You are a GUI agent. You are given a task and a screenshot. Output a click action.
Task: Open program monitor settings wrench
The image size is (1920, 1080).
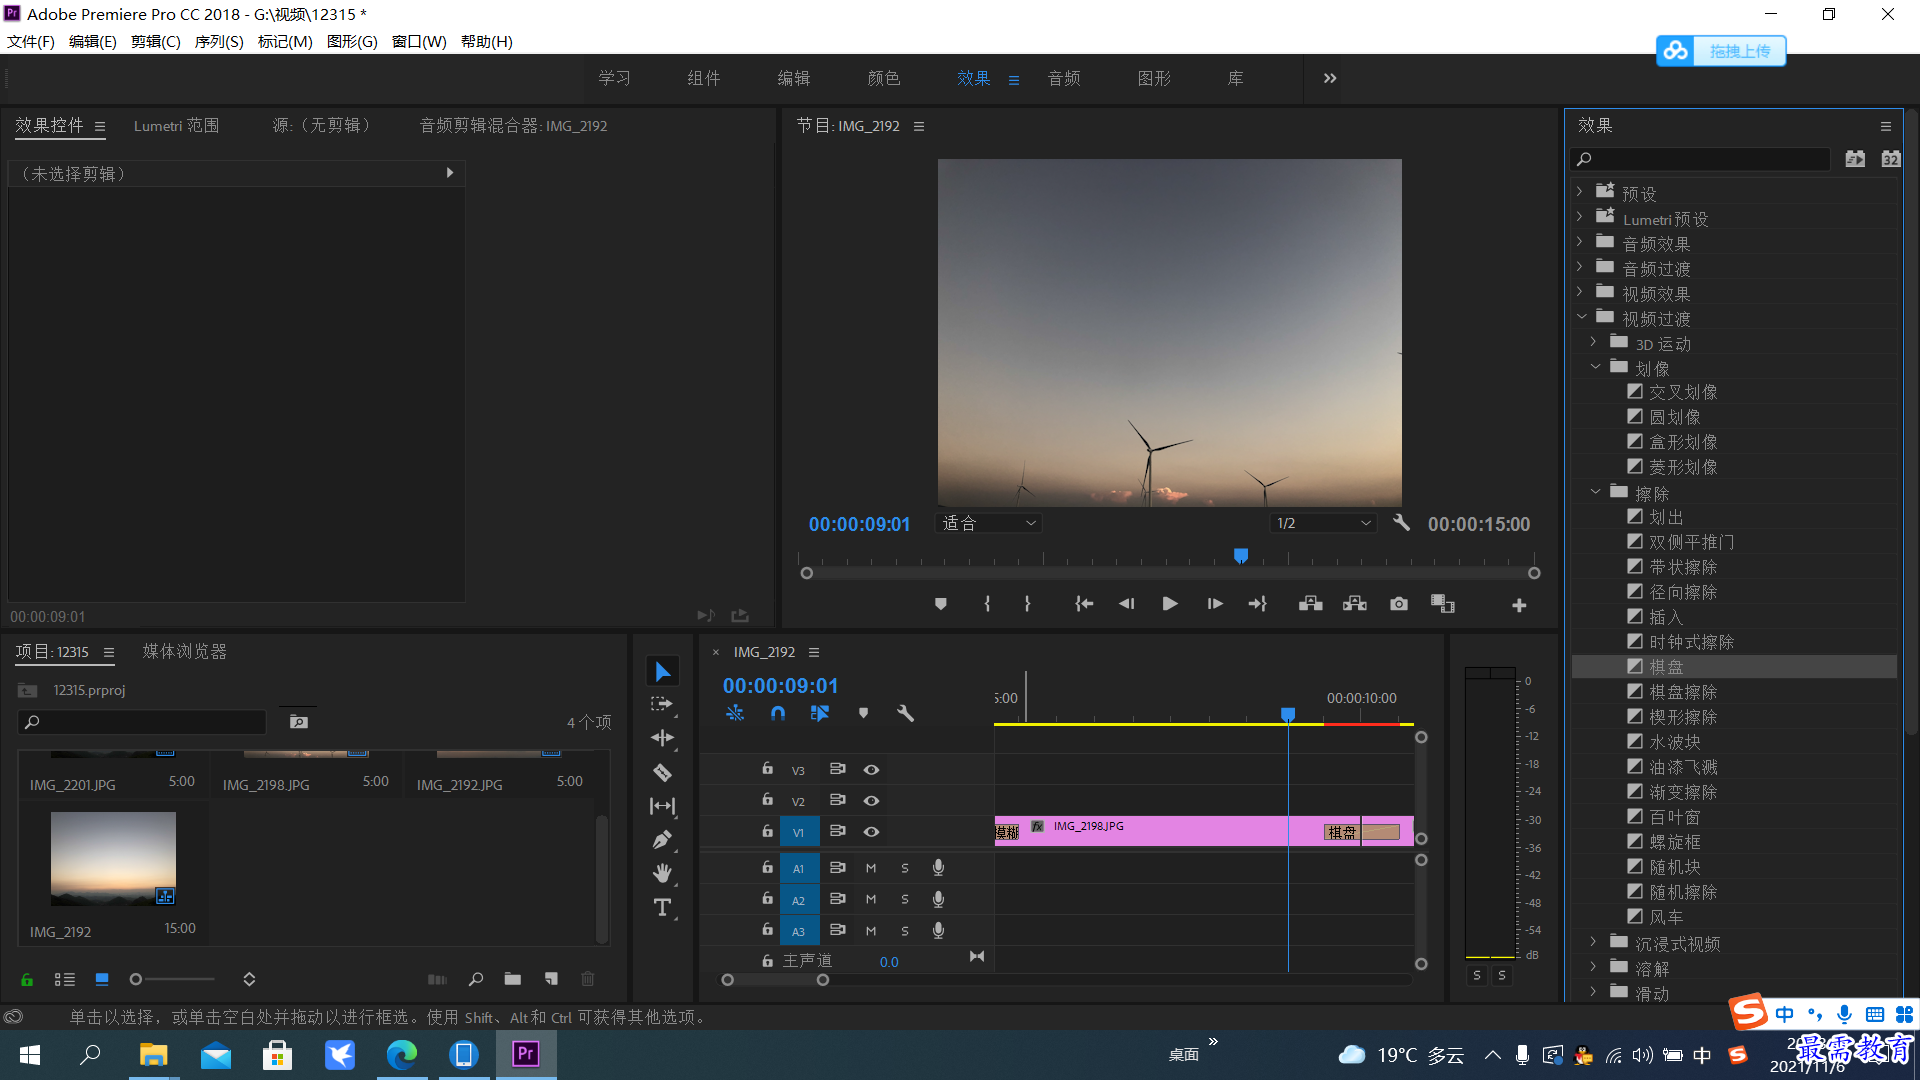[1402, 523]
